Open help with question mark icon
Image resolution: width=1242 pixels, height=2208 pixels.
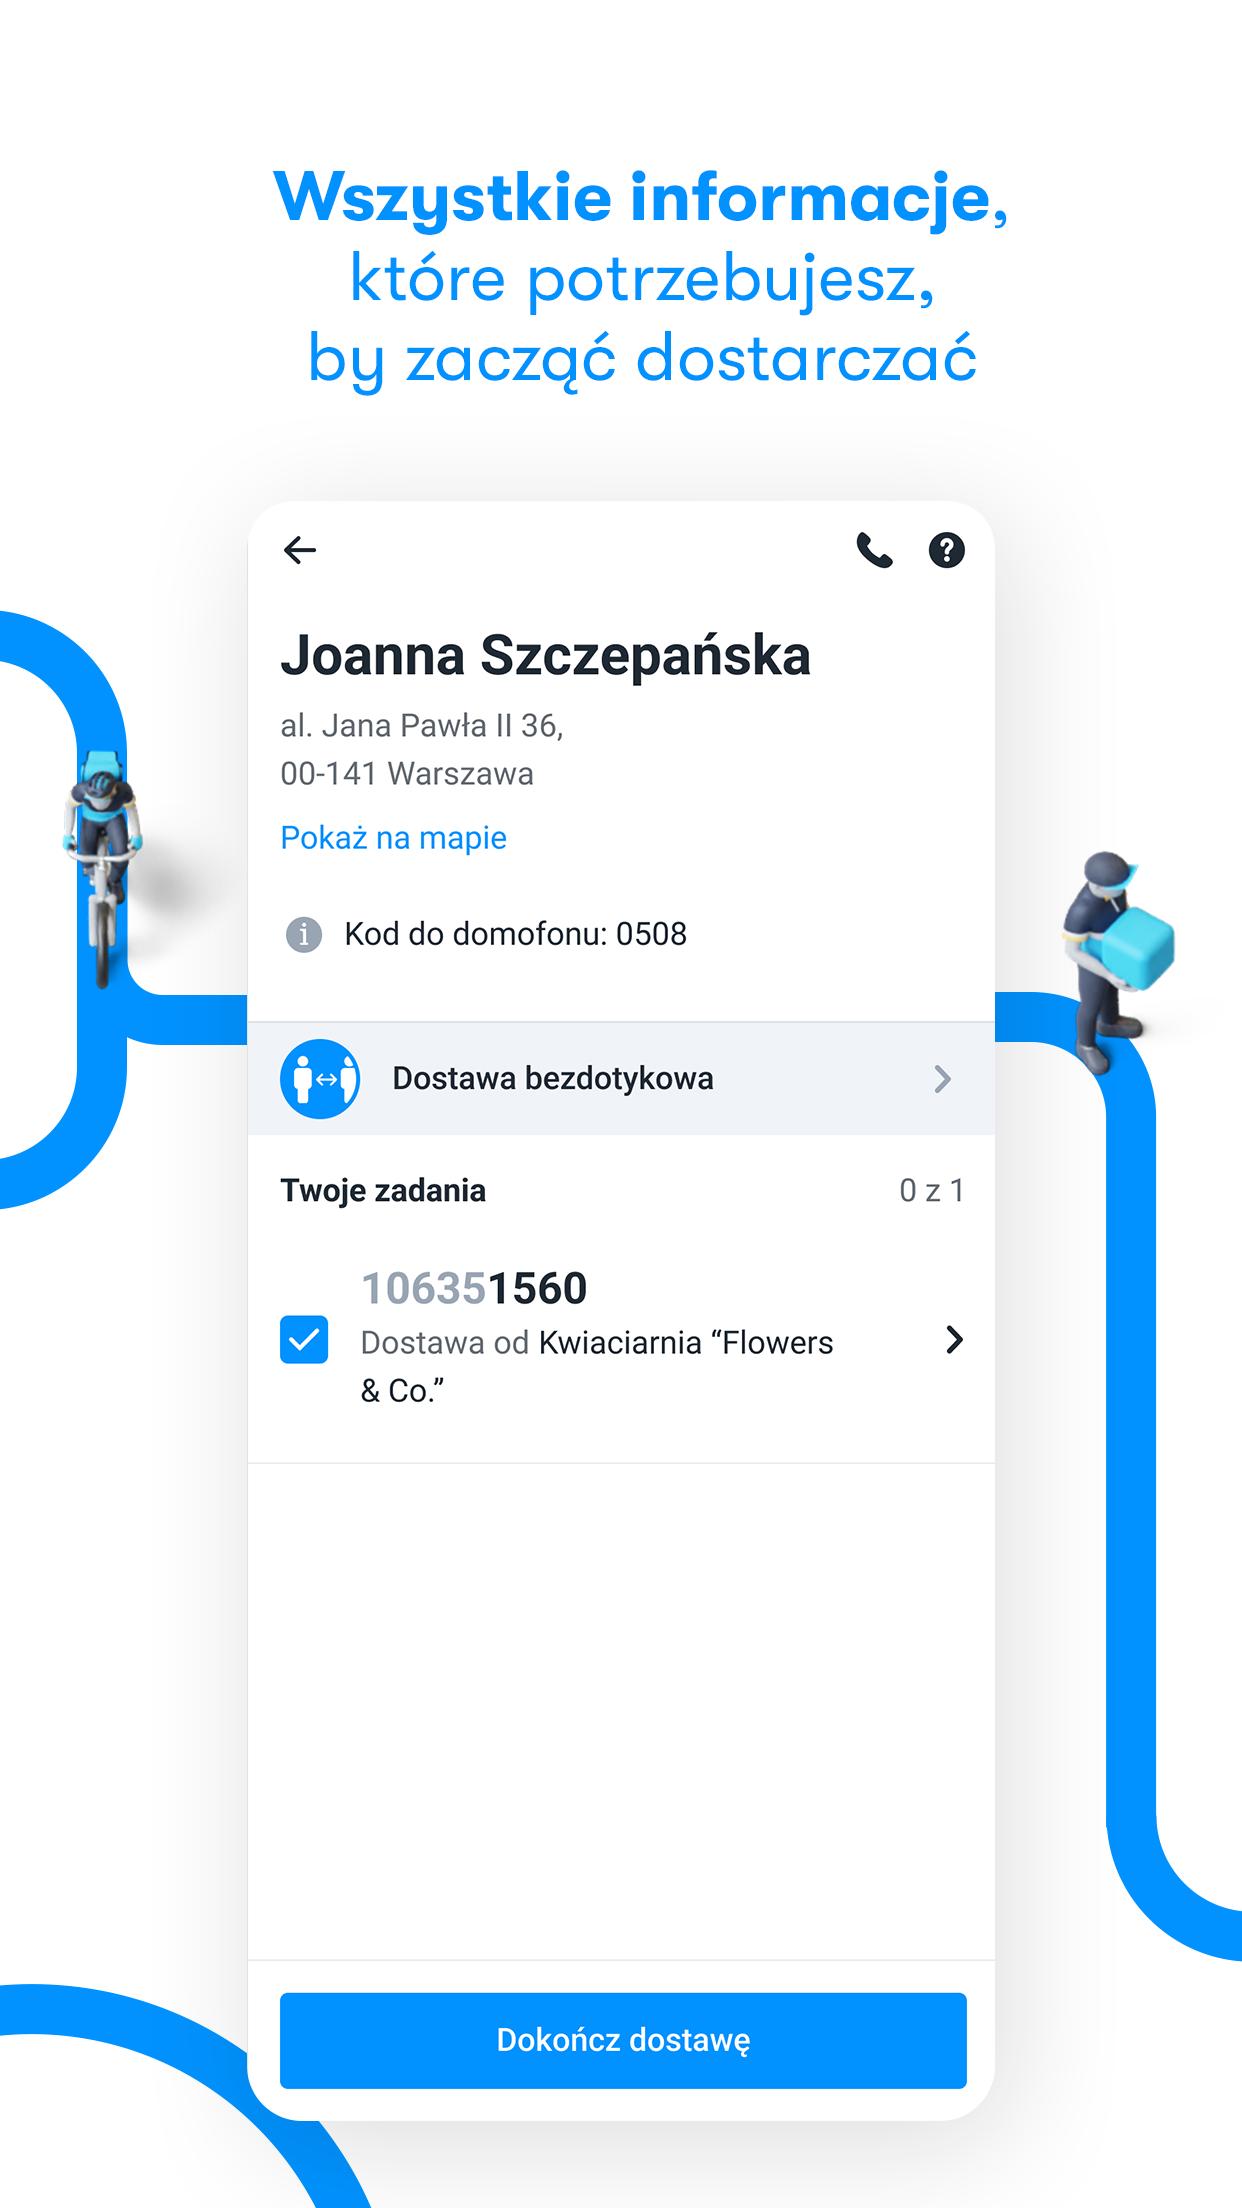[x=946, y=550]
